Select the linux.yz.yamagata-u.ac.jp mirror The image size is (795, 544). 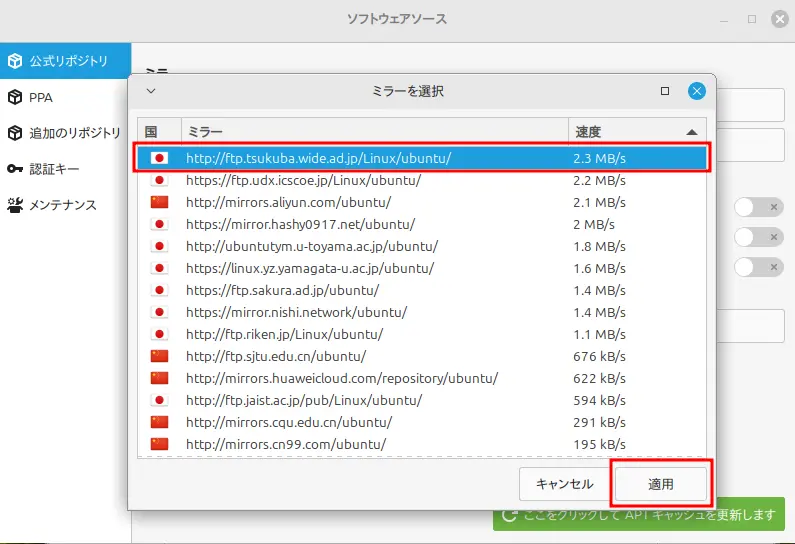point(422,268)
